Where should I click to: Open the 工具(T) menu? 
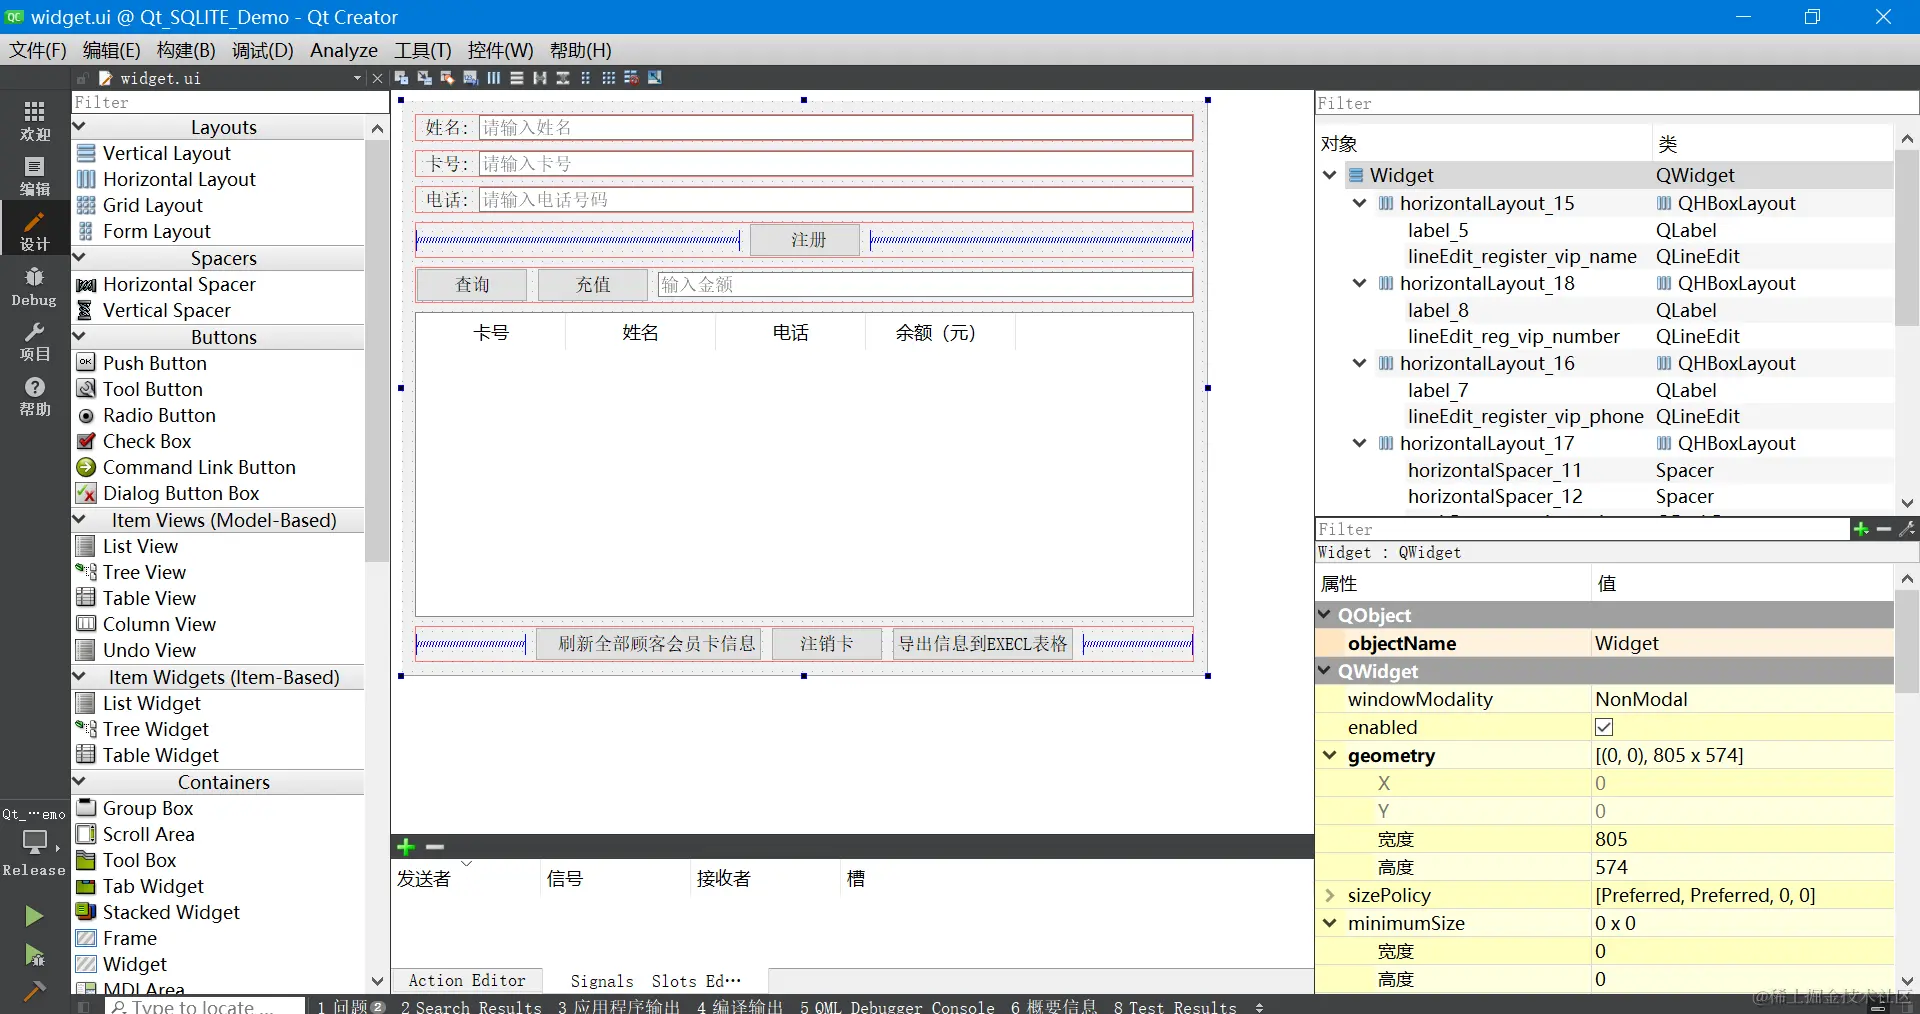(x=421, y=50)
